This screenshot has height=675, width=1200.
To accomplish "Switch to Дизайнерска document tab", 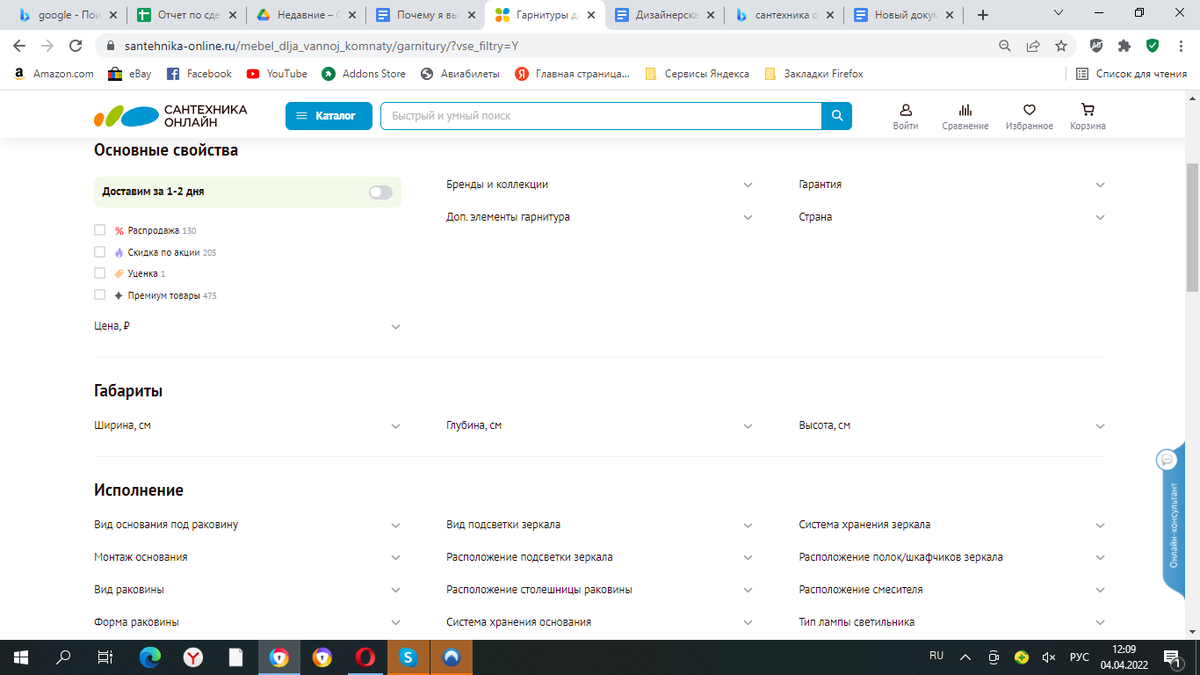I will (x=665, y=15).
